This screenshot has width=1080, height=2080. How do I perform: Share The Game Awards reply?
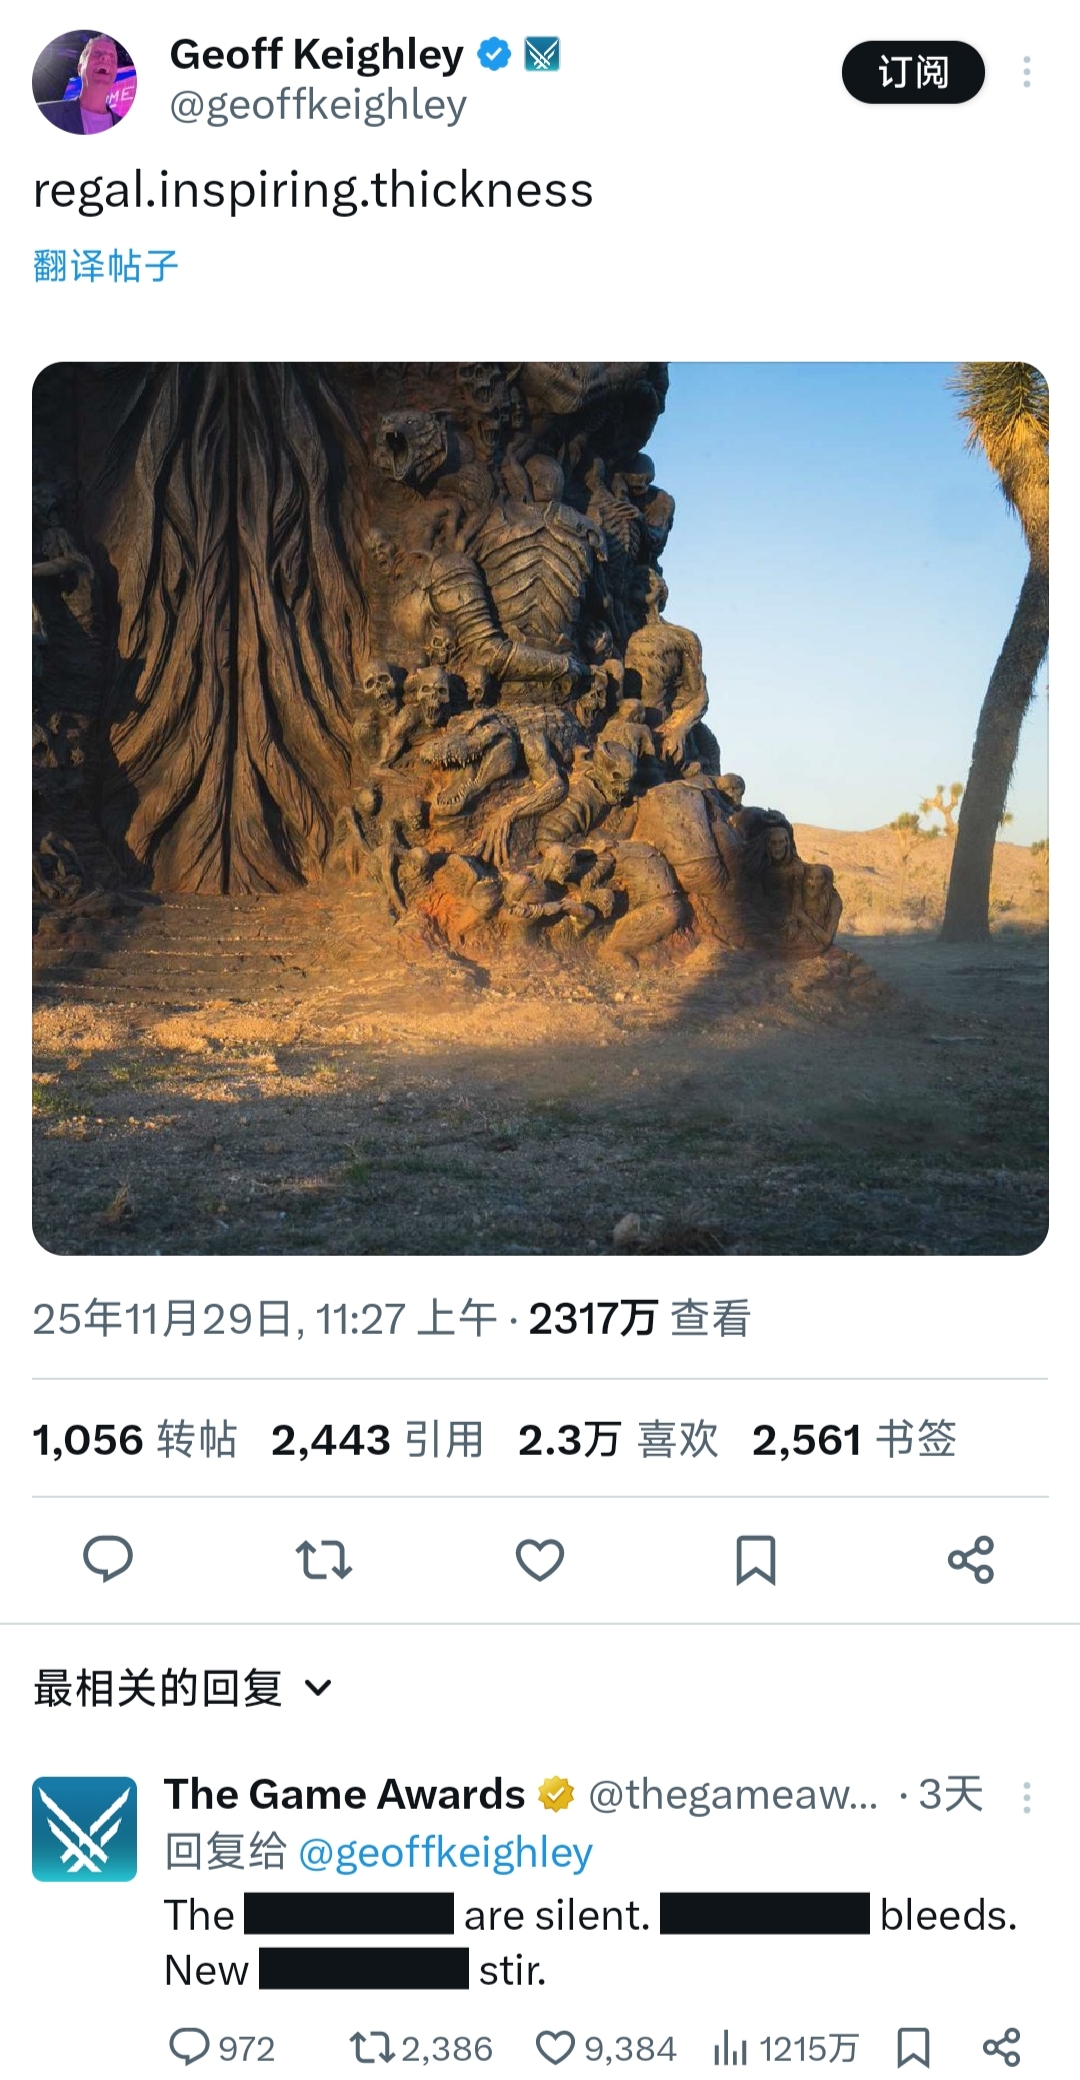(x=1002, y=2047)
